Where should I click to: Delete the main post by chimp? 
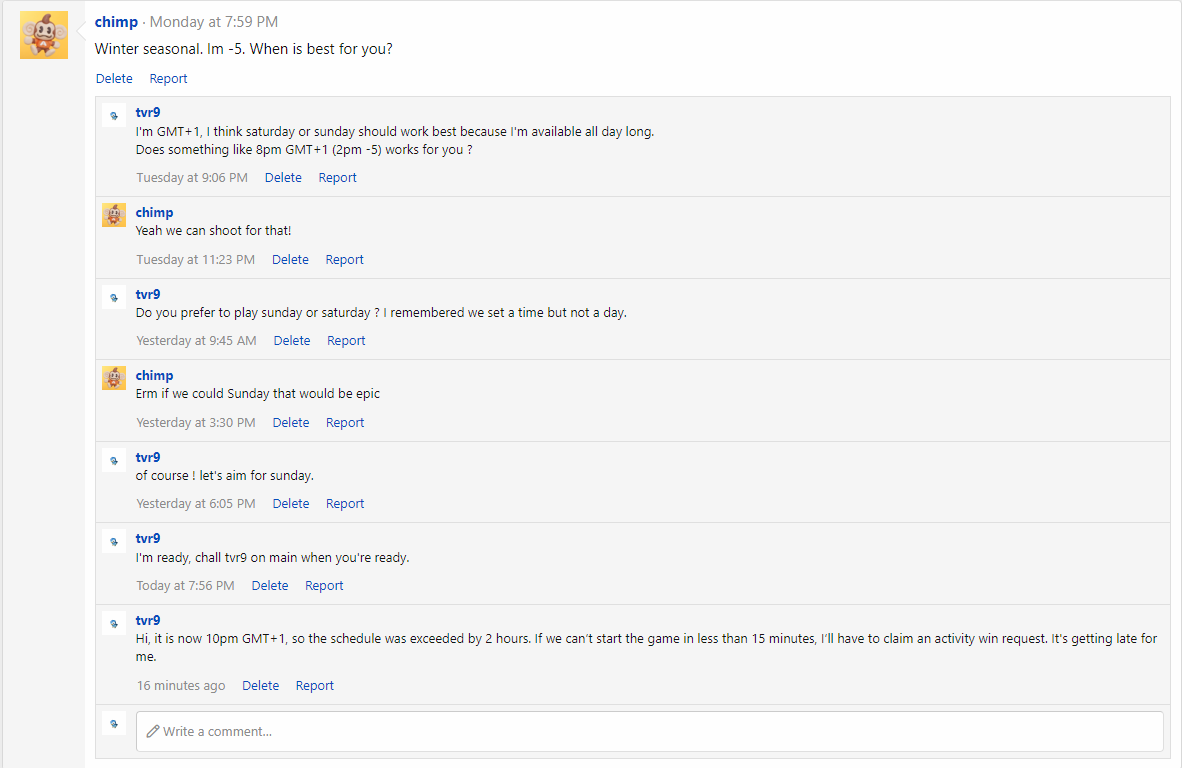[114, 78]
